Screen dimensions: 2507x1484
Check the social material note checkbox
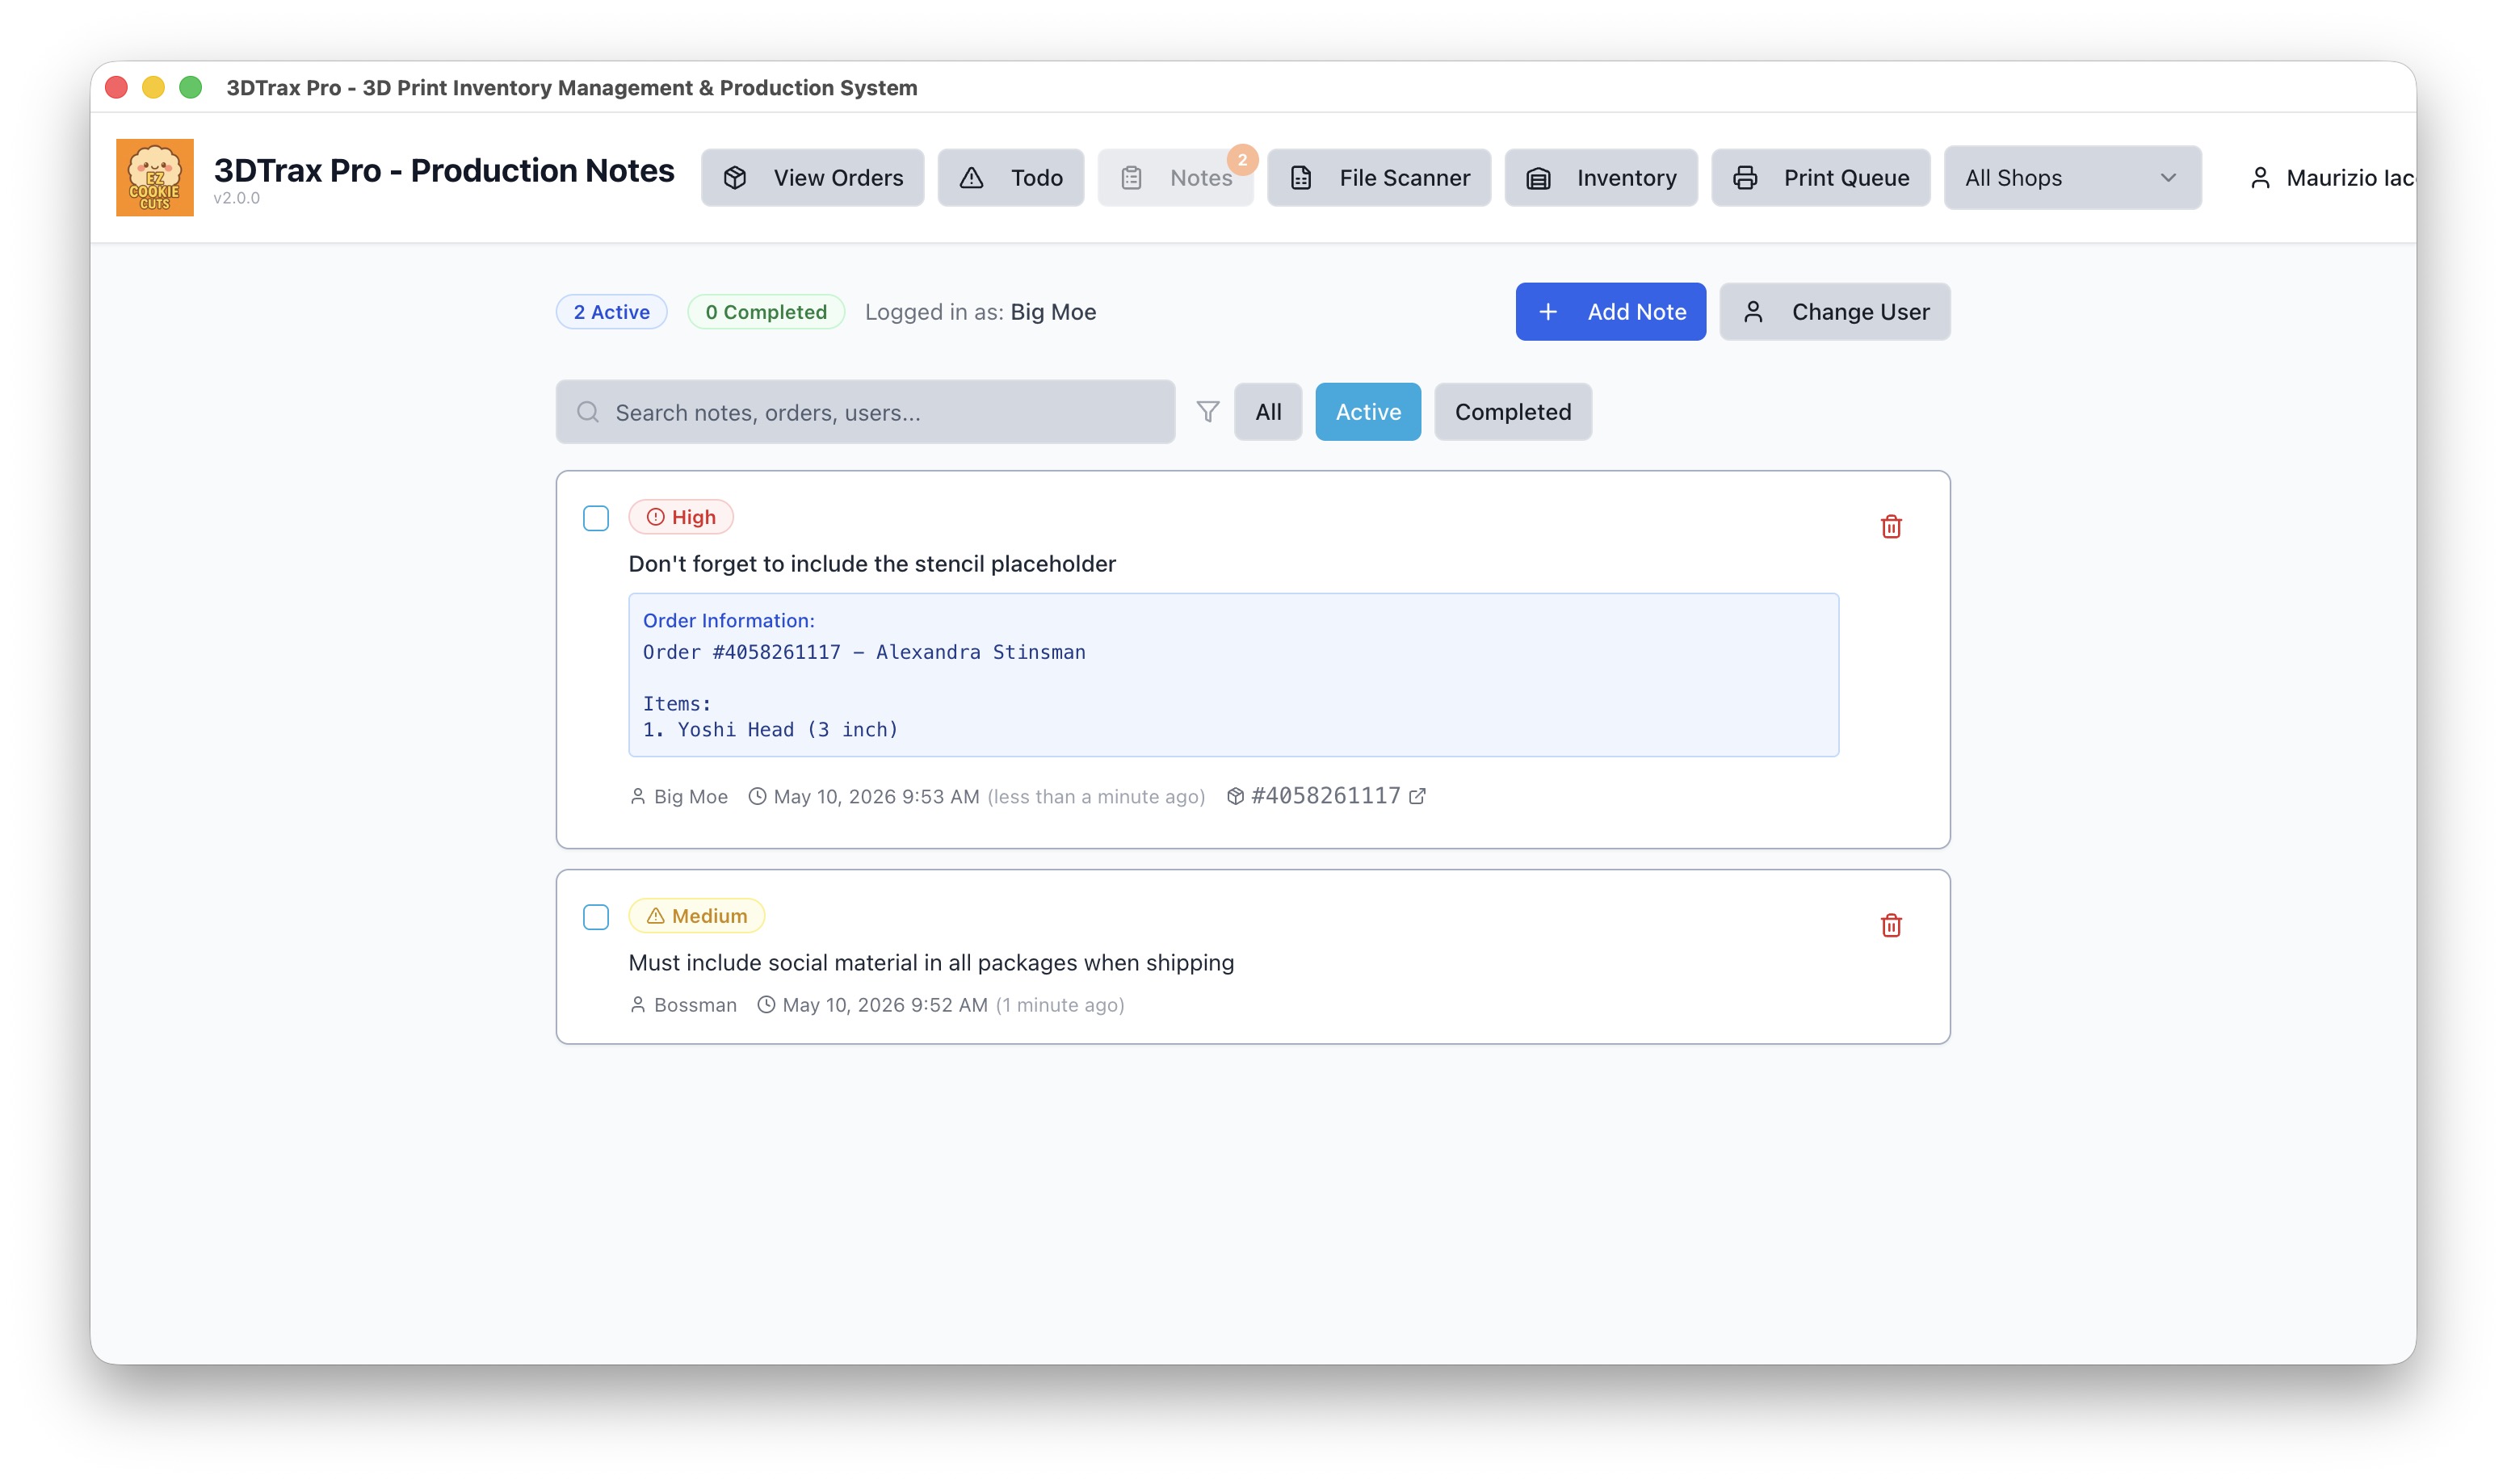(595, 917)
